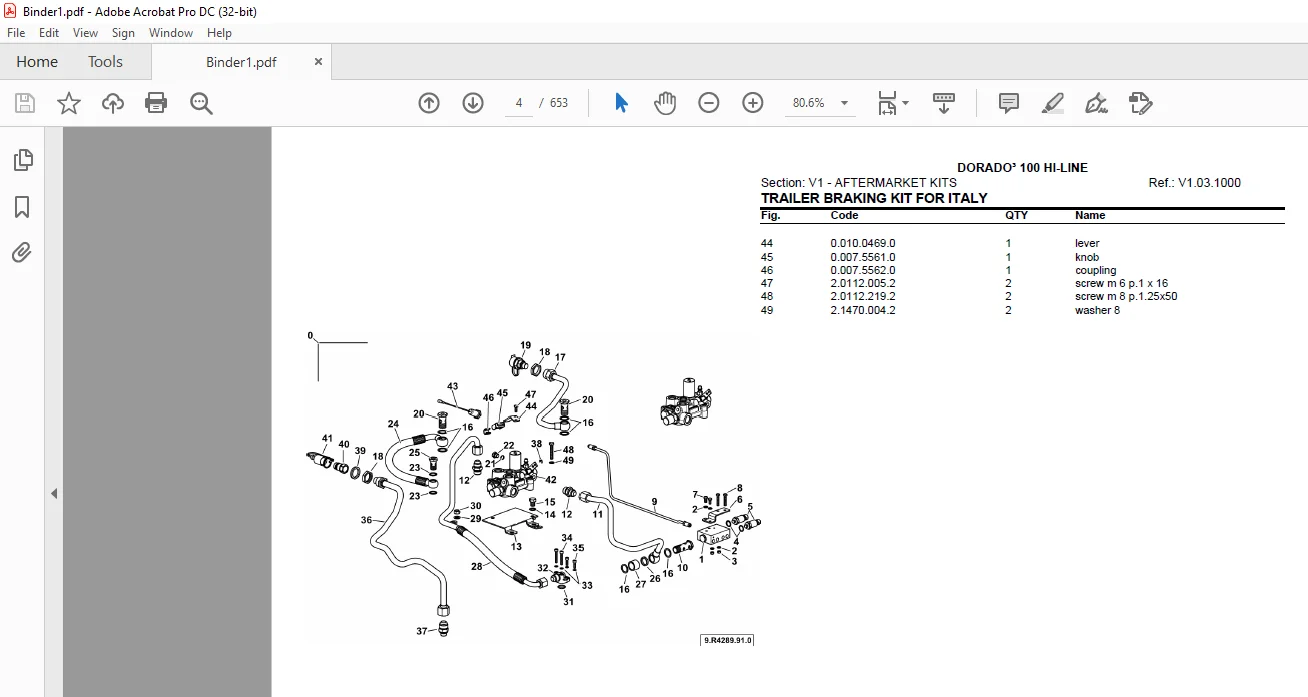Upload file to cloud icon
The height and width of the screenshot is (697, 1308).
tap(113, 103)
